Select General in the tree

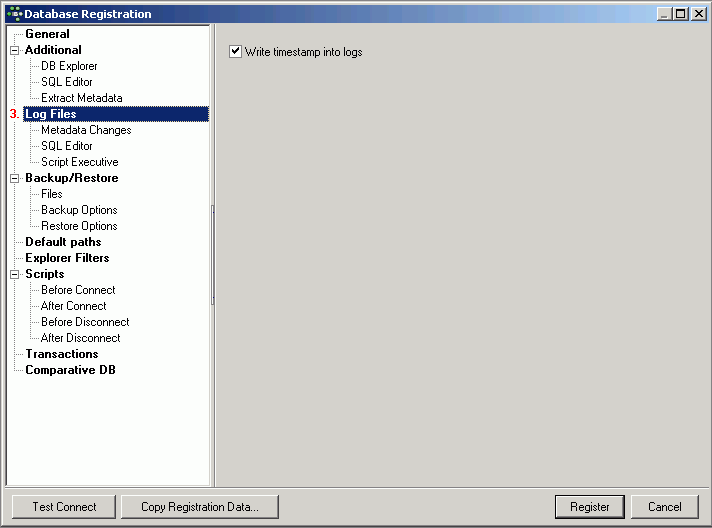coord(47,34)
